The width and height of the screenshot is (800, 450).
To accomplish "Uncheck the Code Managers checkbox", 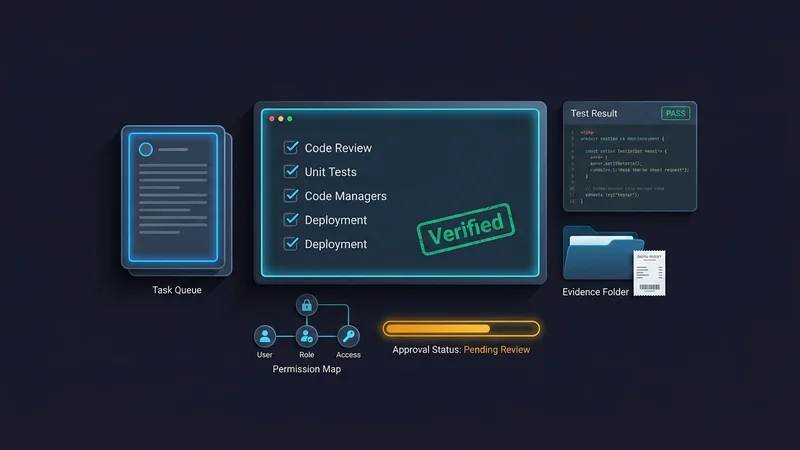I will 291,195.
